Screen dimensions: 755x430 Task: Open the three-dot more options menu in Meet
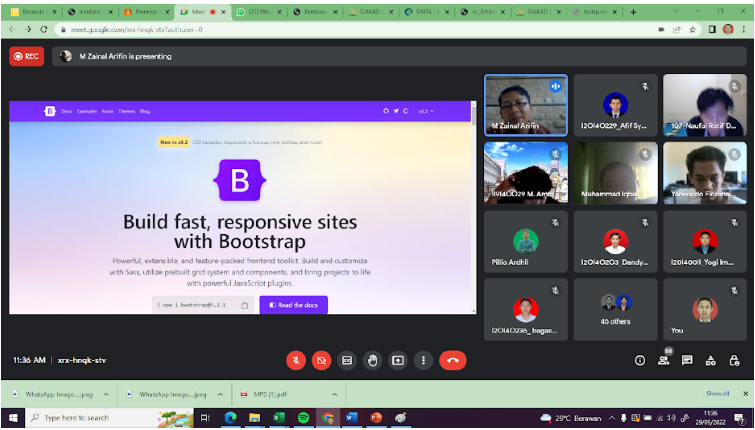coord(424,360)
